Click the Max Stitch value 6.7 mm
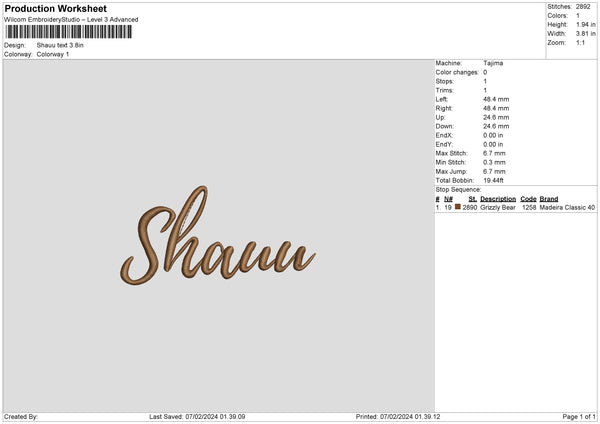Image resolution: width=600 pixels, height=424 pixels. point(494,153)
